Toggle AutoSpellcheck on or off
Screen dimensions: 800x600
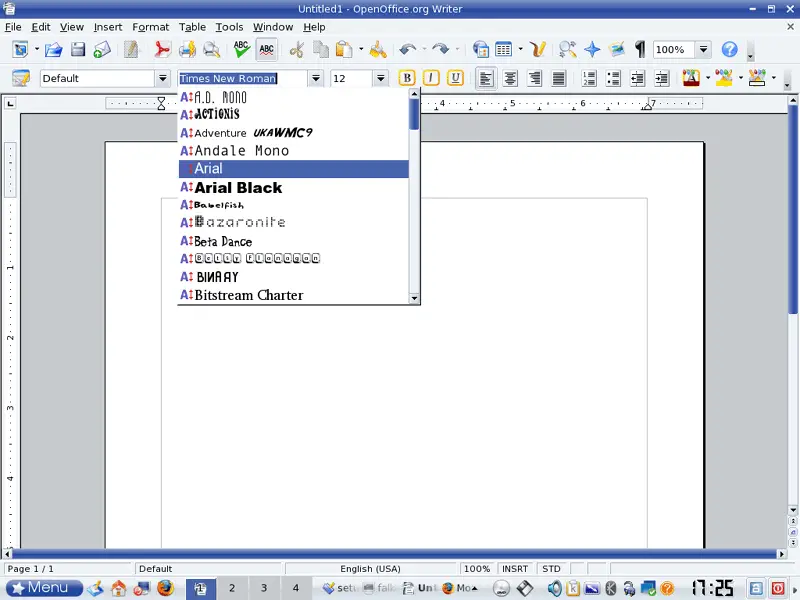tap(266, 49)
